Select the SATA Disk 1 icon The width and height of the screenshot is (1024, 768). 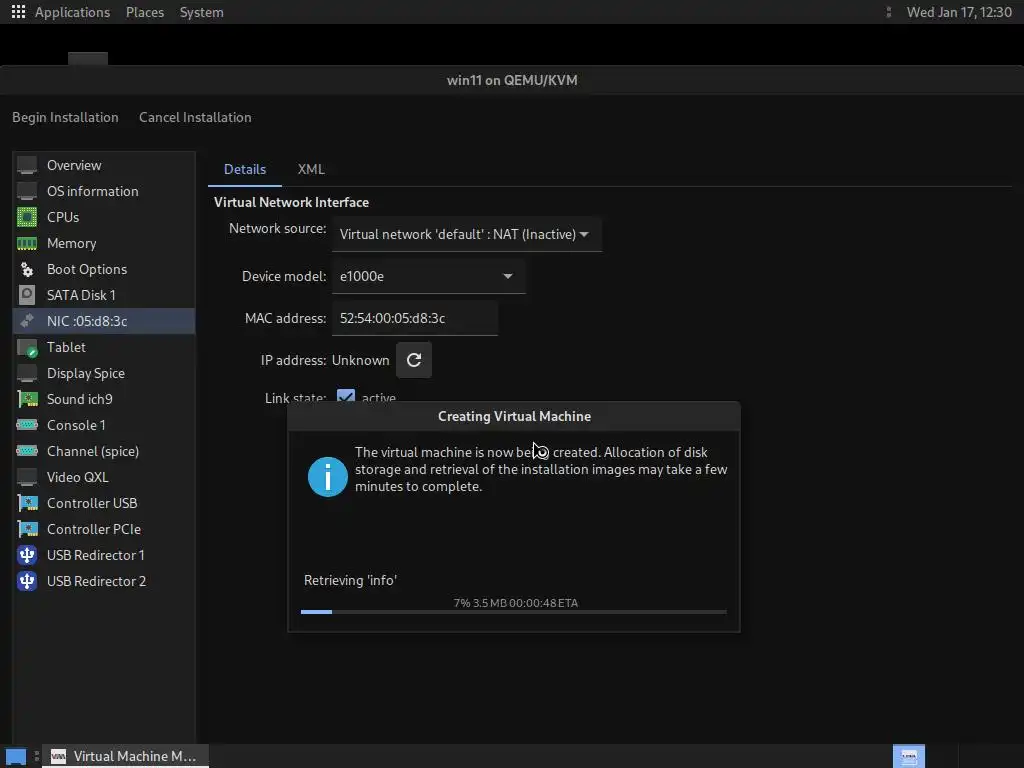[x=27, y=295]
